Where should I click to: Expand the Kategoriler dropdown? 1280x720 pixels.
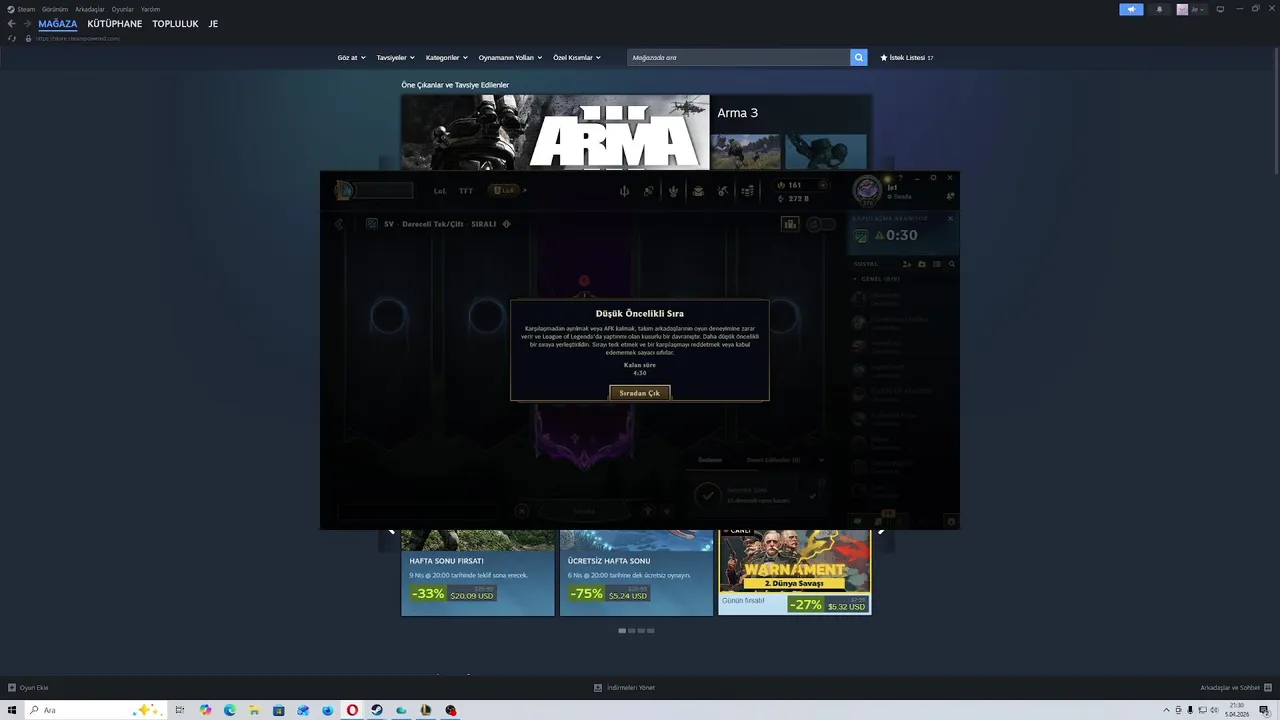tap(446, 58)
